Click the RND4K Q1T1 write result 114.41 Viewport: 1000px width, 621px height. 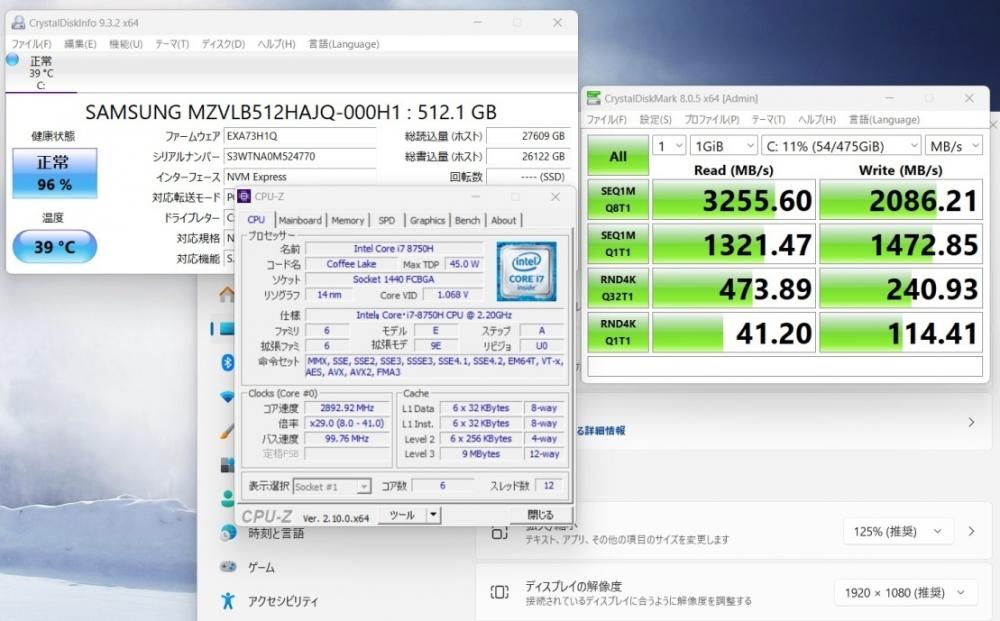pos(901,332)
